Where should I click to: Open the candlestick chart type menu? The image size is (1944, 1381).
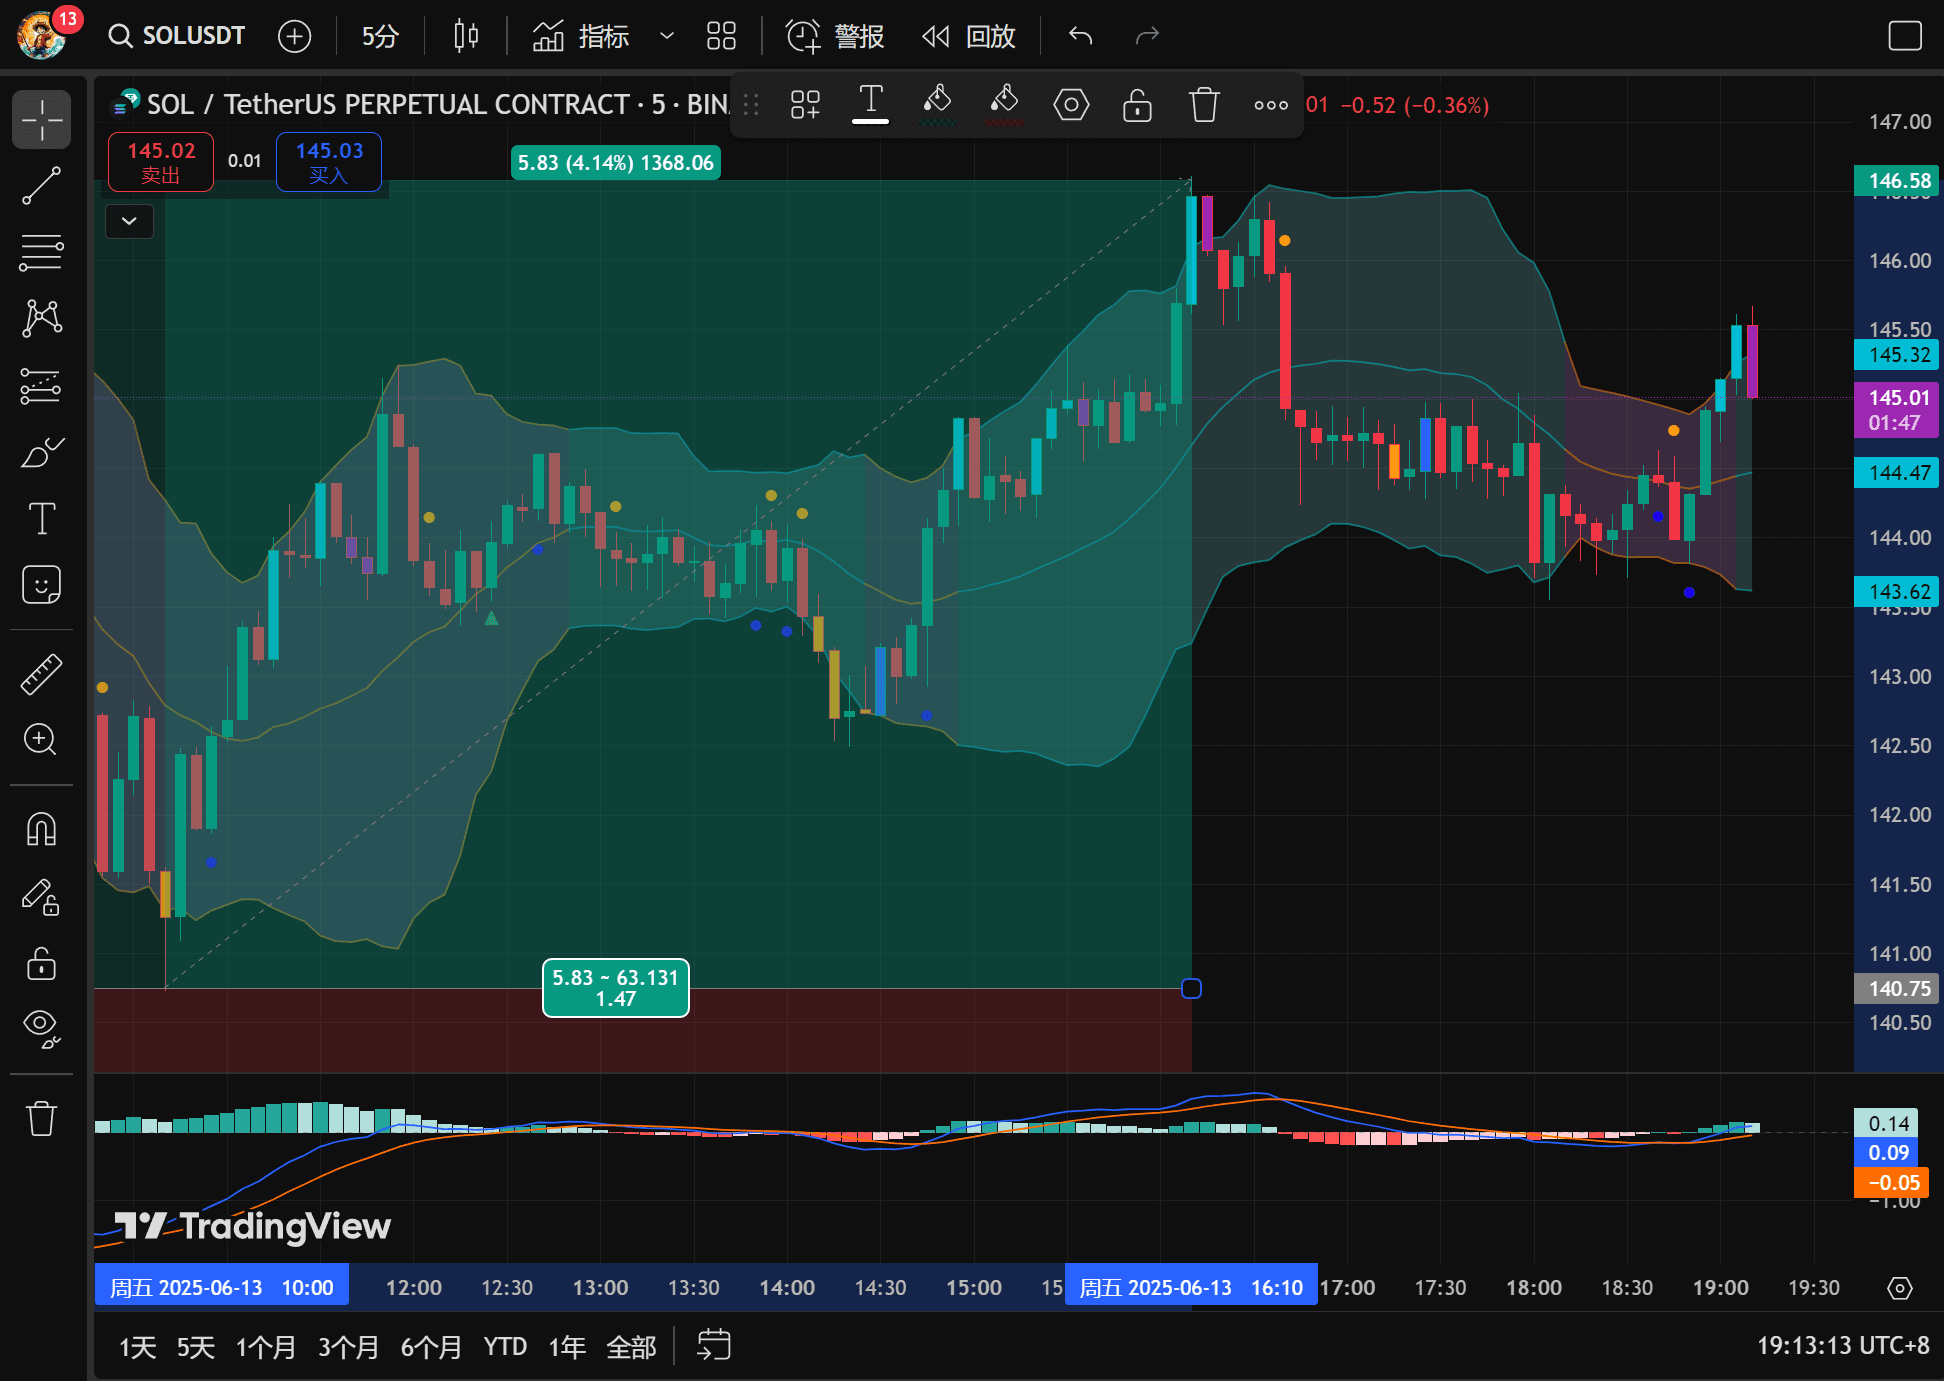coord(466,36)
